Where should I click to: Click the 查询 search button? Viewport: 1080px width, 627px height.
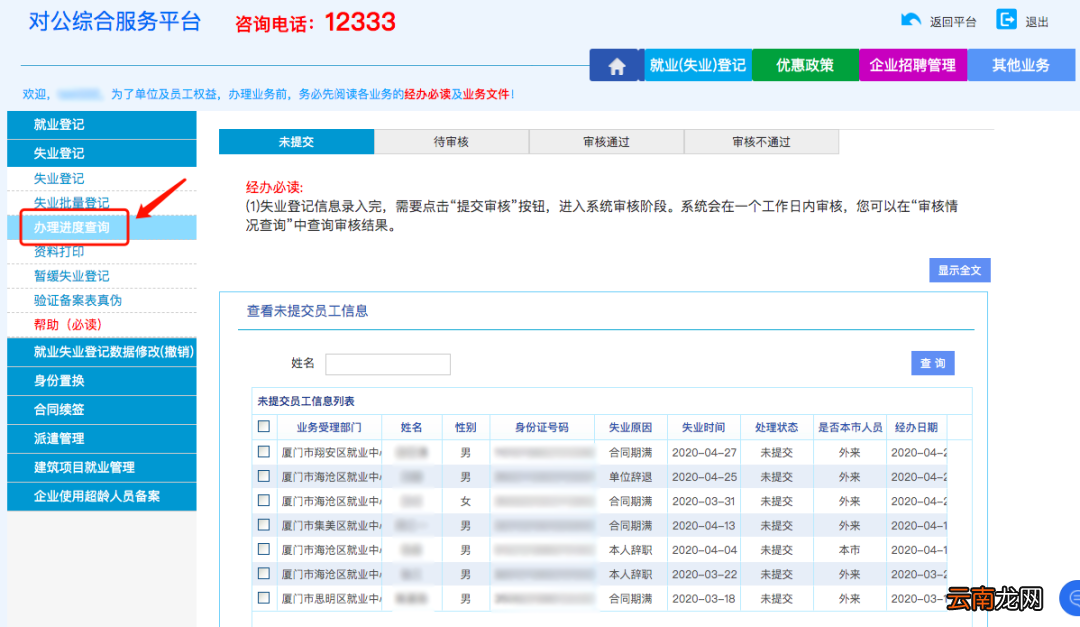[x=933, y=363]
